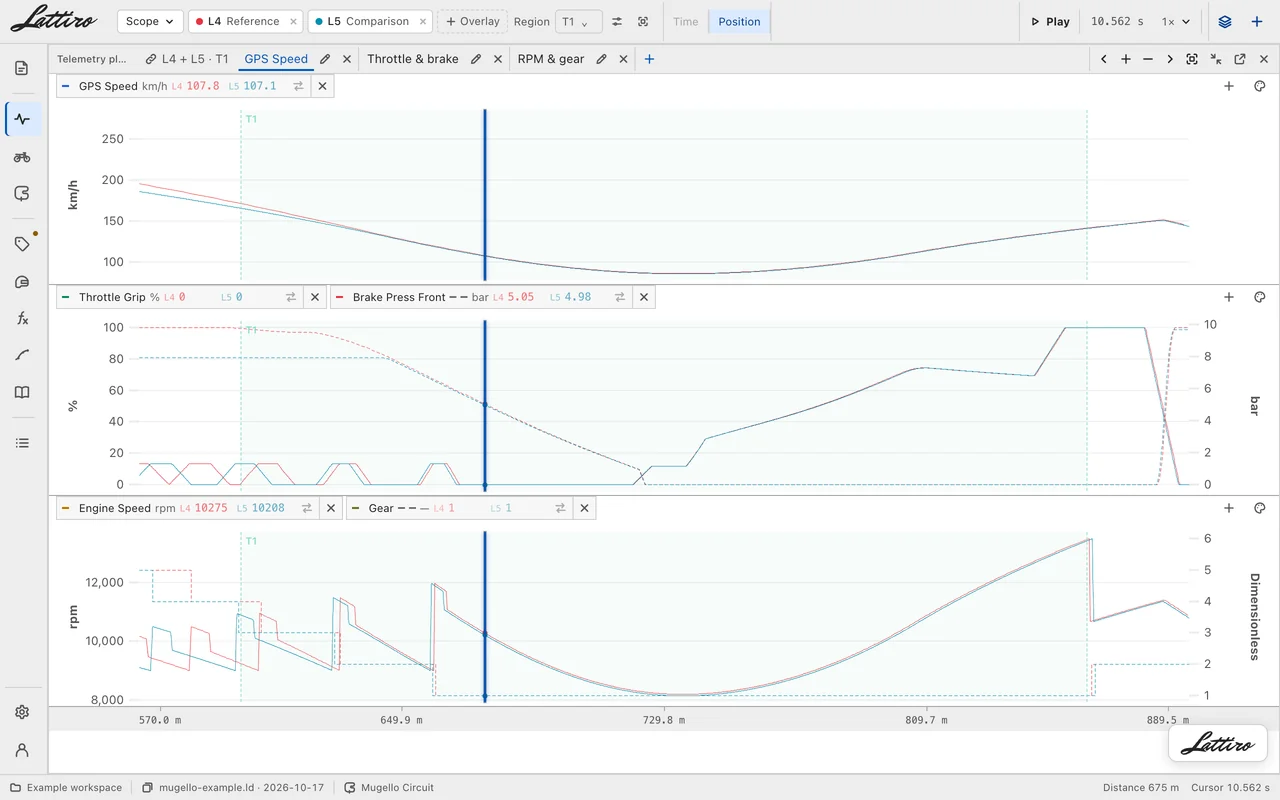This screenshot has width=1280, height=800.
Task: Collapse panel with inward arrows icon
Action: coord(1216,59)
